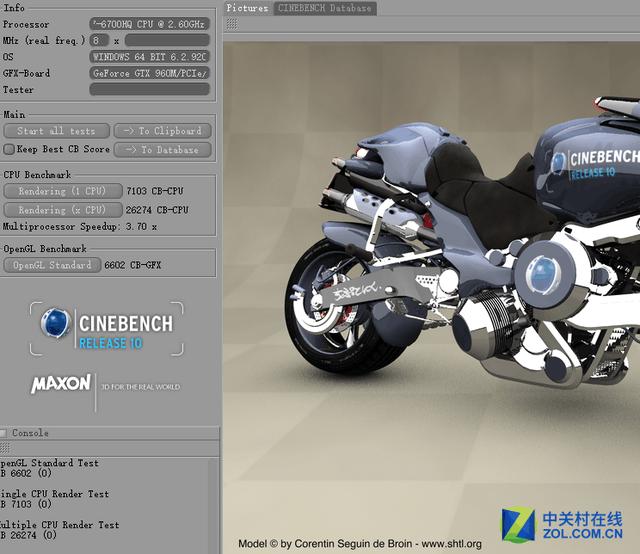Click the 26274 CB-CPU score
Screen dimensions: 640x554
157,210
